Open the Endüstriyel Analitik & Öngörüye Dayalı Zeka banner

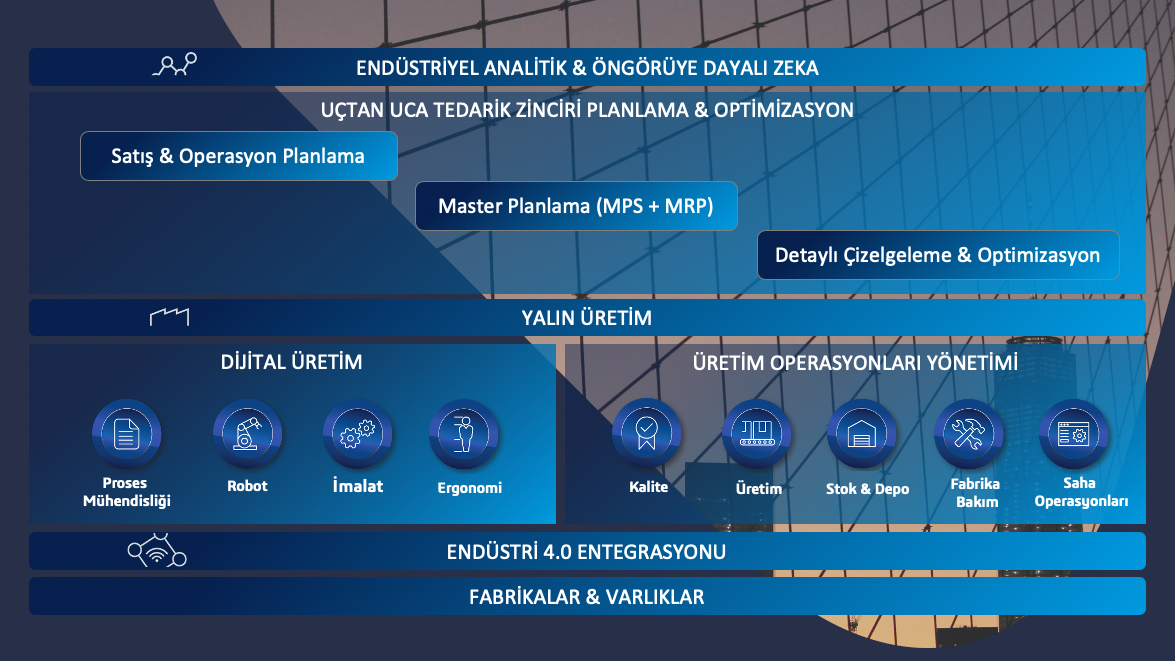(587, 68)
